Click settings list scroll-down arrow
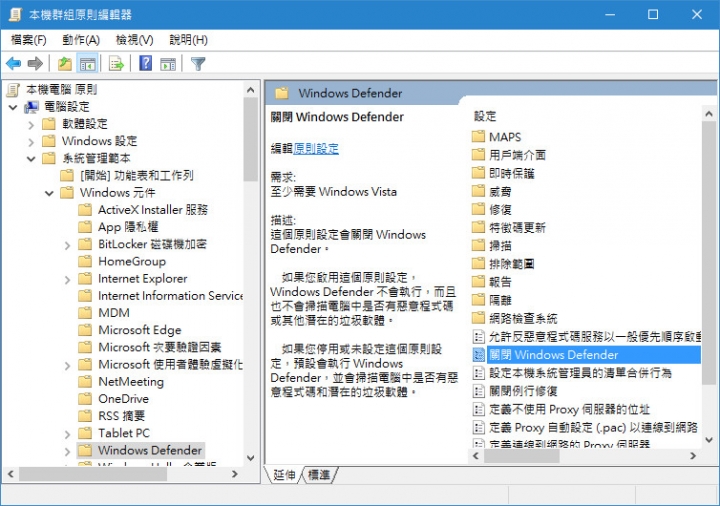Image resolution: width=720 pixels, height=506 pixels. click(709, 440)
